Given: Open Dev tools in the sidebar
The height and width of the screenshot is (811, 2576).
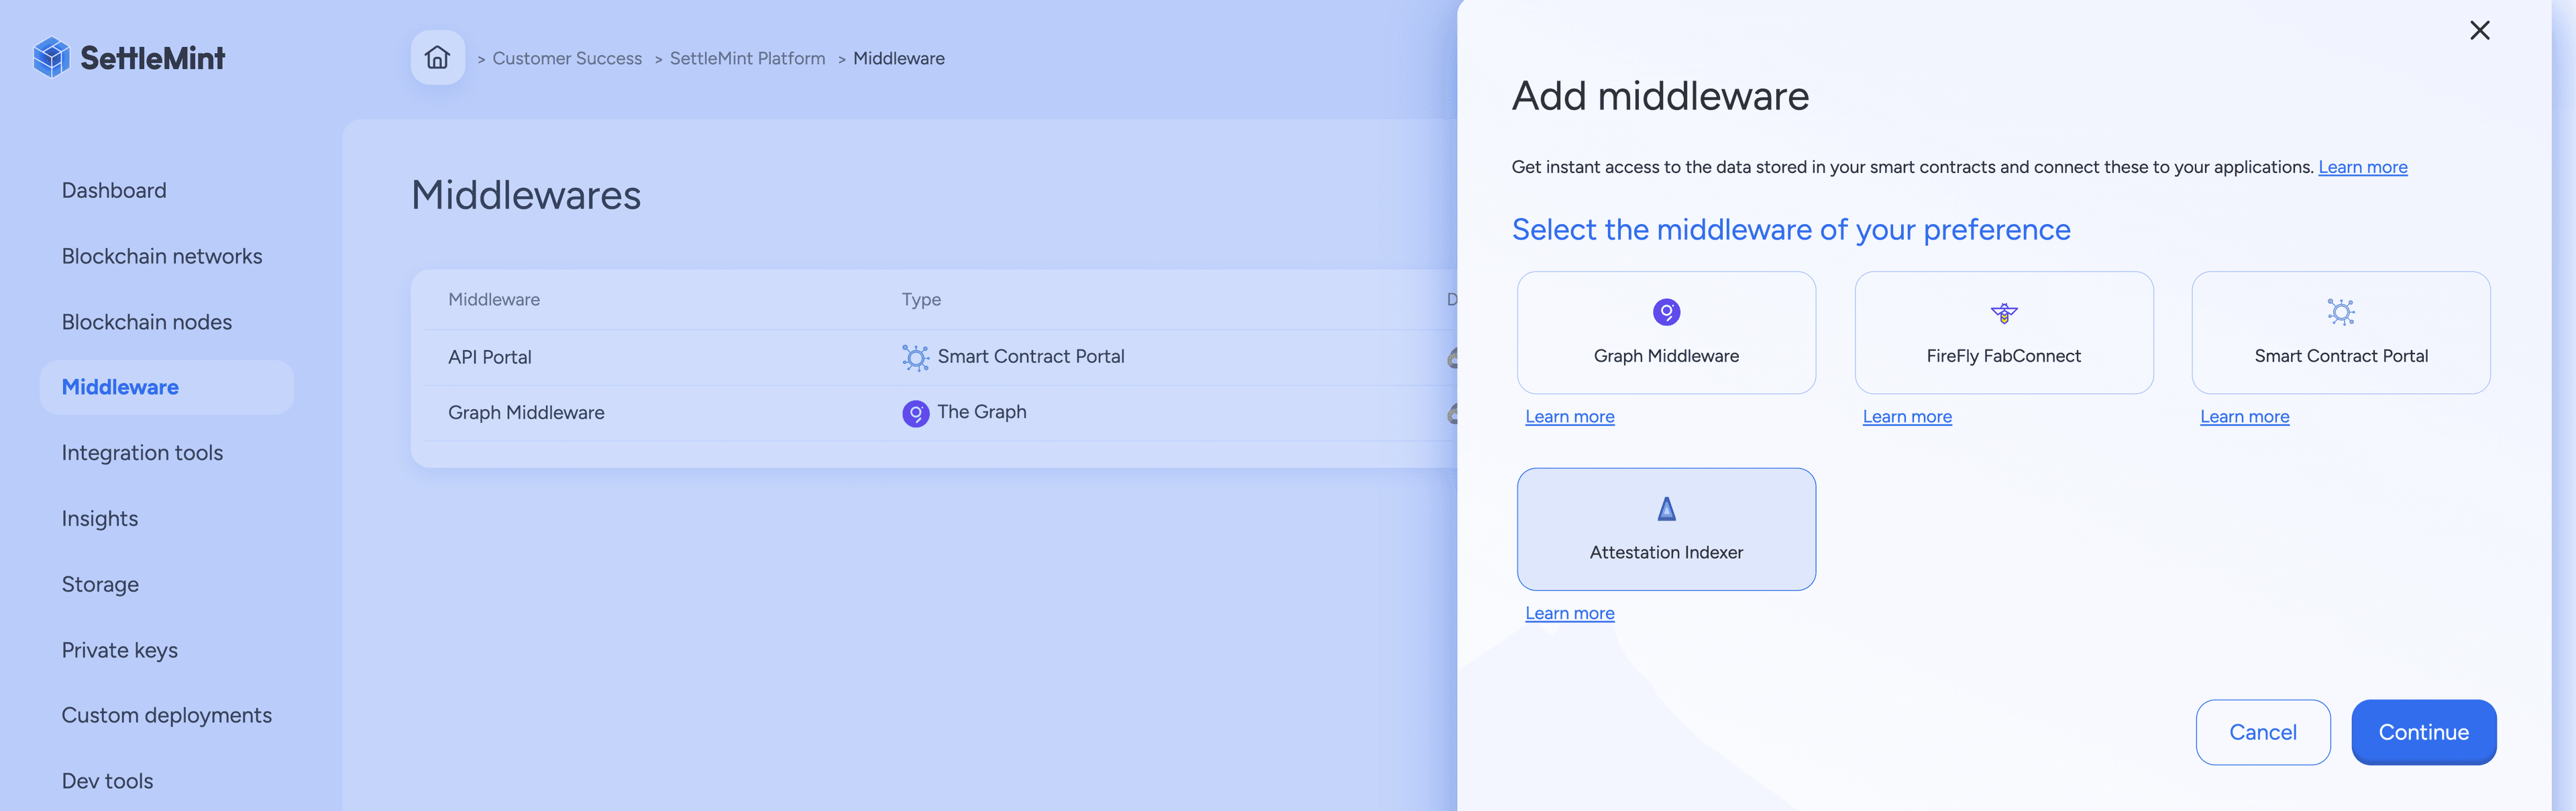Looking at the screenshot, I should point(107,781).
